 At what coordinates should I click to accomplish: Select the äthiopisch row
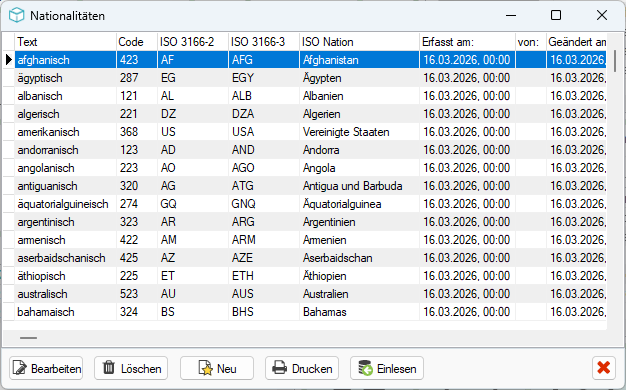311,275
